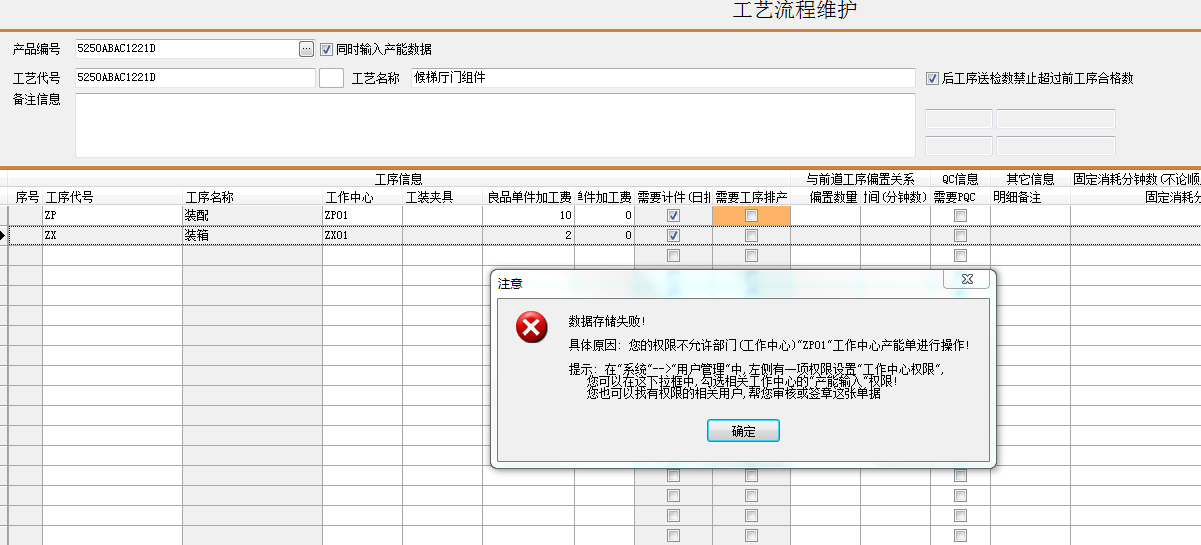Viewport: 1201px width, 545px height.
Task: Click the 产品编号 input field
Action: [186, 49]
